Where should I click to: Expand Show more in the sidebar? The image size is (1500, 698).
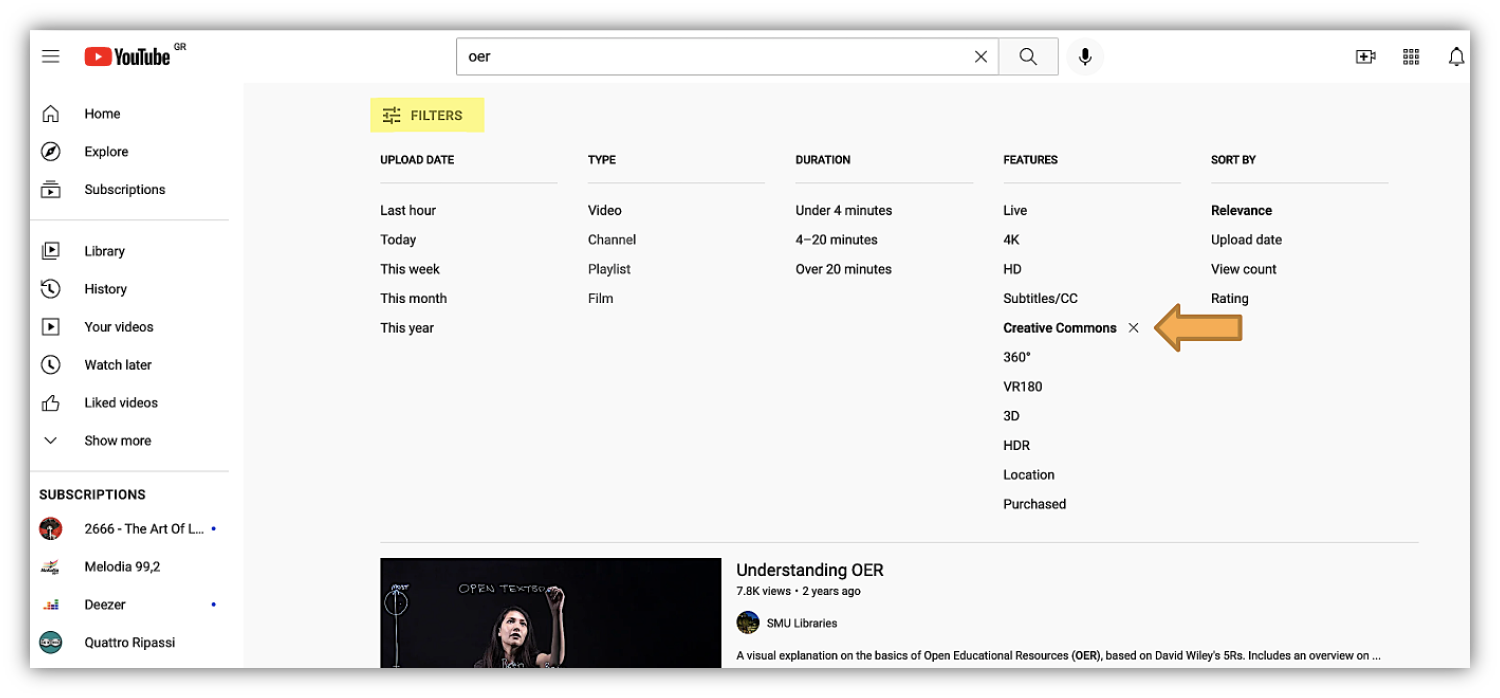117,440
